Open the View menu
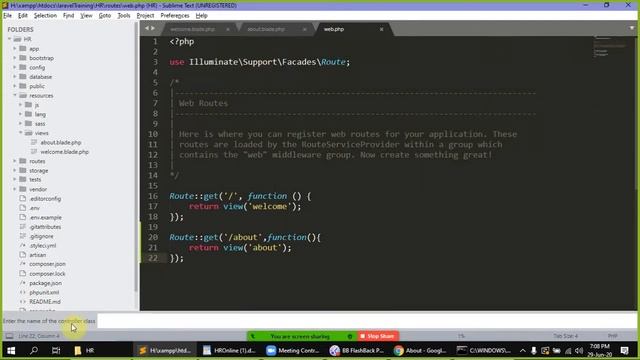640x360 pixels. (86, 16)
